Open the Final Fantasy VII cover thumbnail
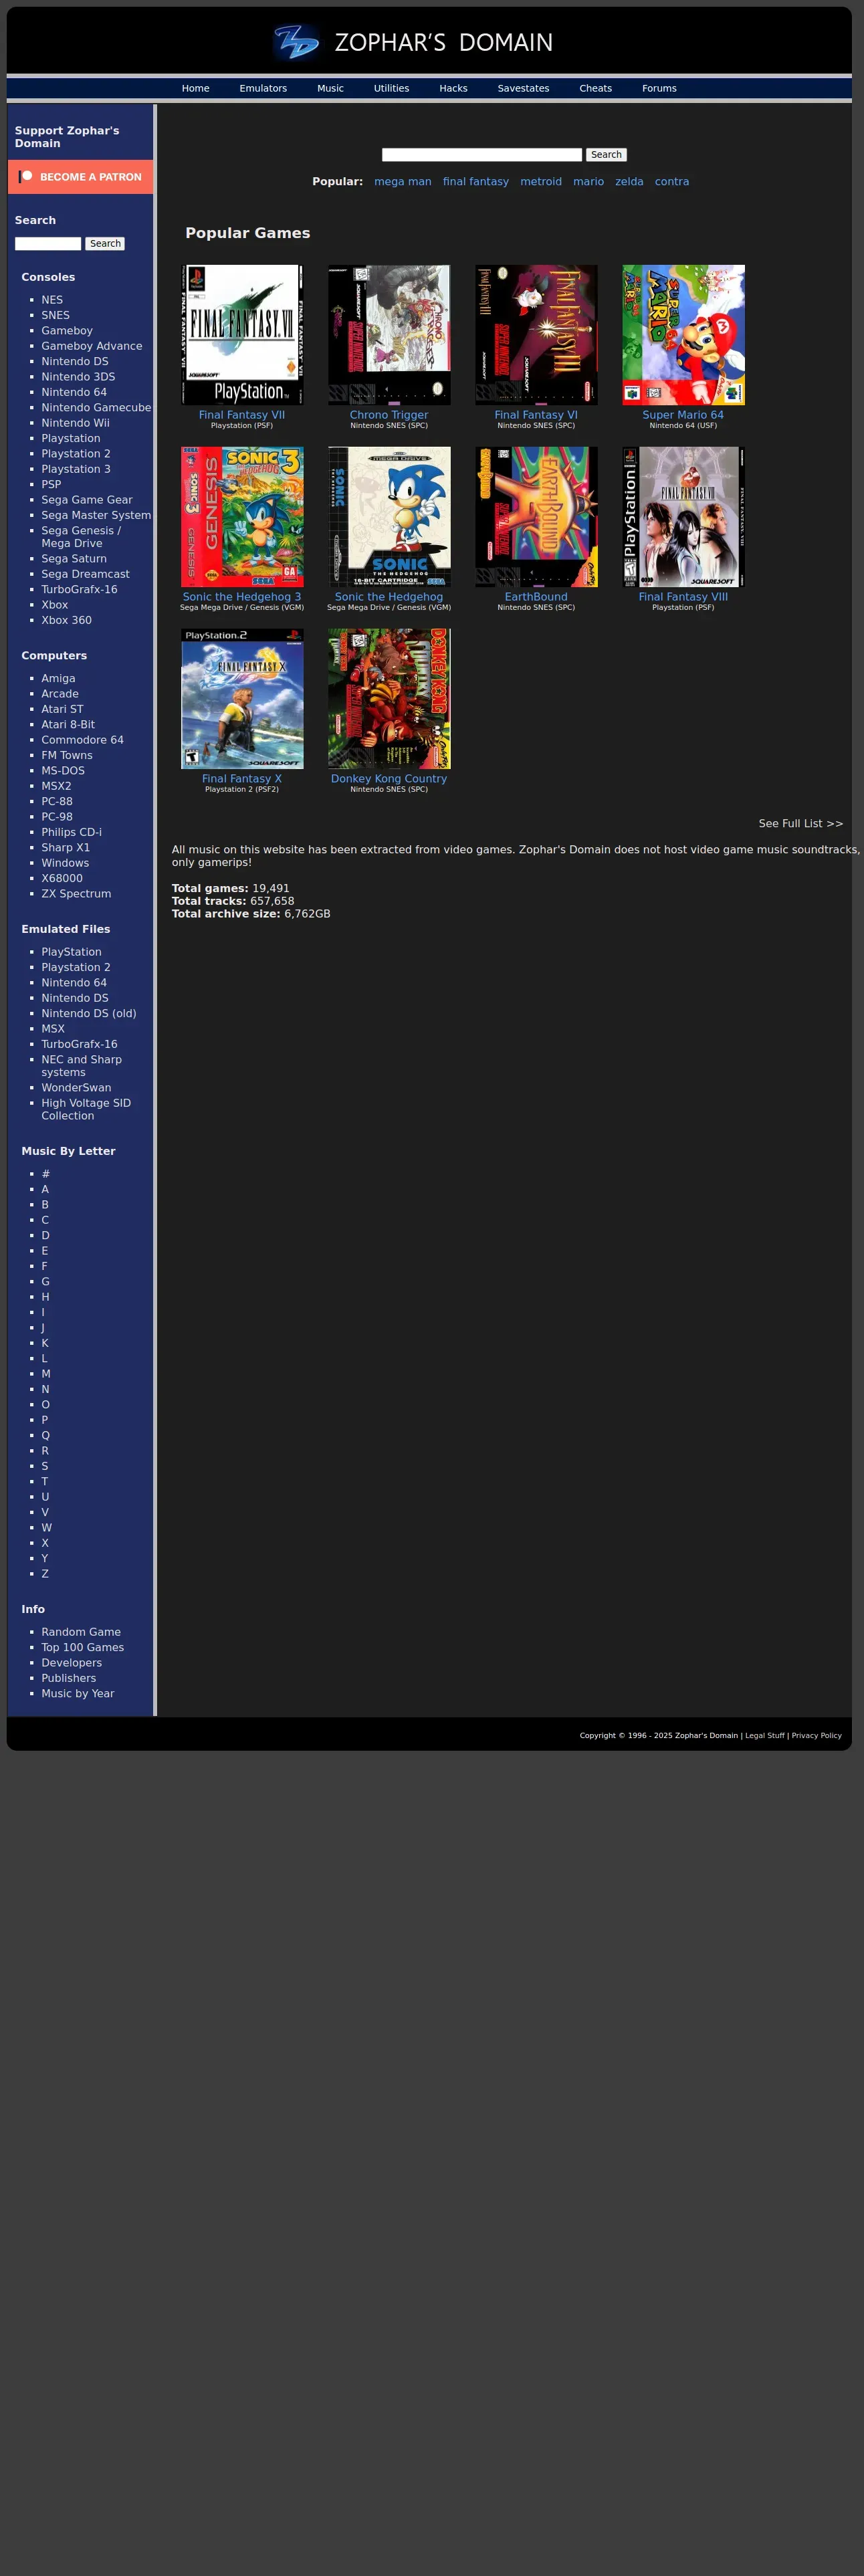This screenshot has height=2576, width=864. pos(242,335)
